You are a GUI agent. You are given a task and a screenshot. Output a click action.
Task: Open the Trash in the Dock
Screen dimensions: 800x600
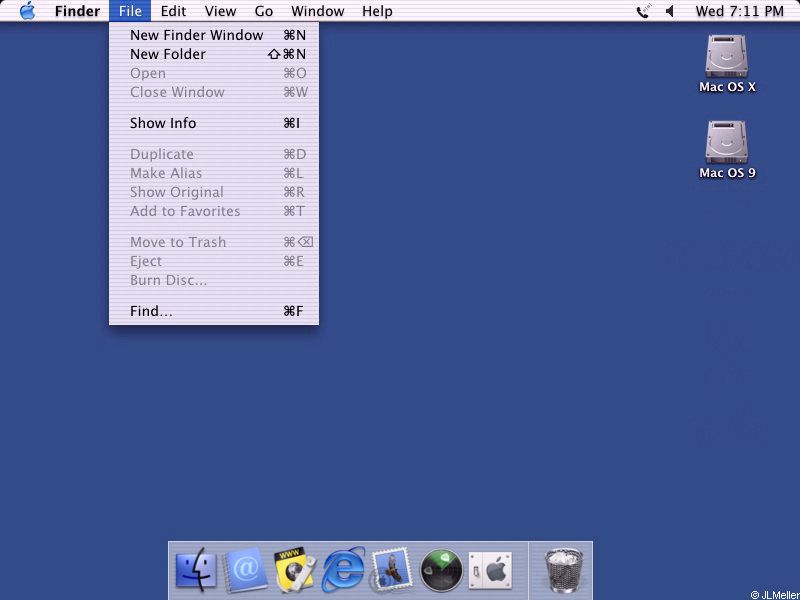(563, 570)
